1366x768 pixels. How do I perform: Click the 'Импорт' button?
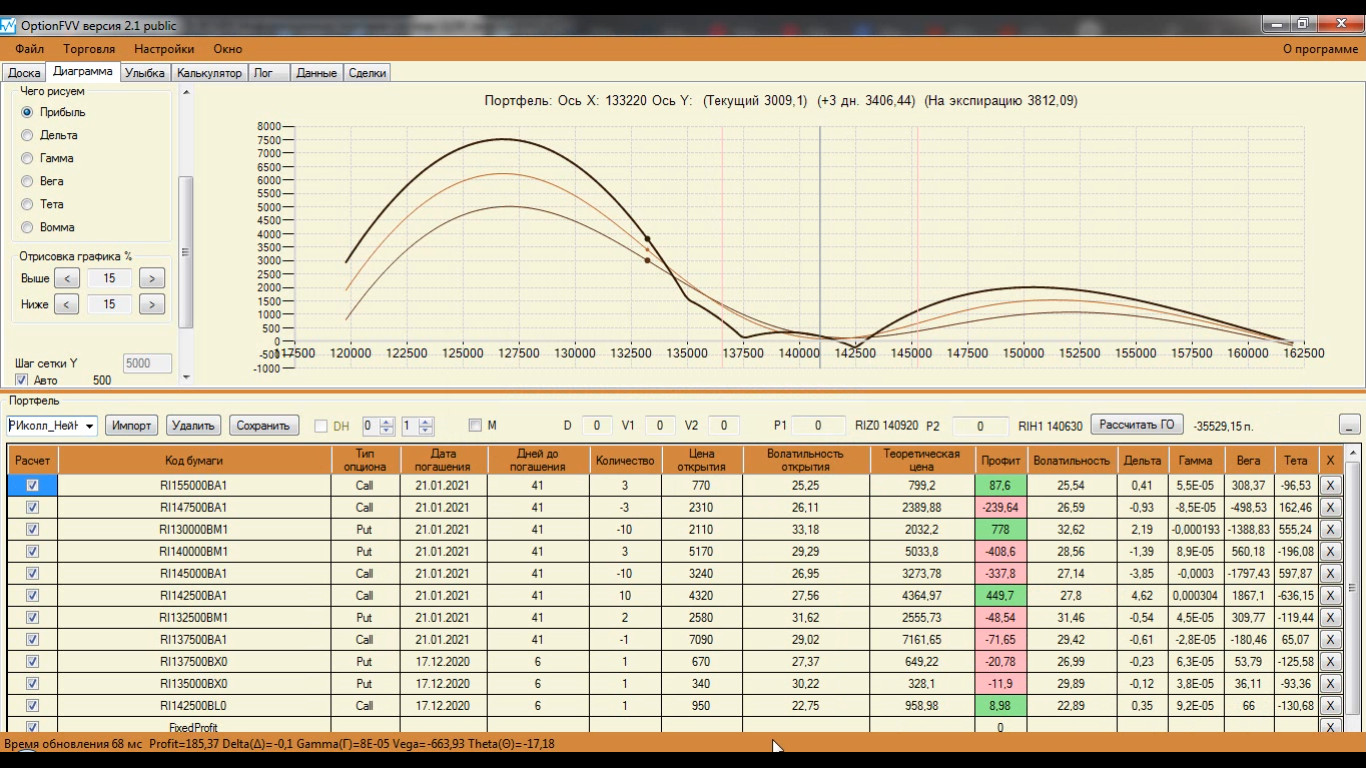point(132,425)
